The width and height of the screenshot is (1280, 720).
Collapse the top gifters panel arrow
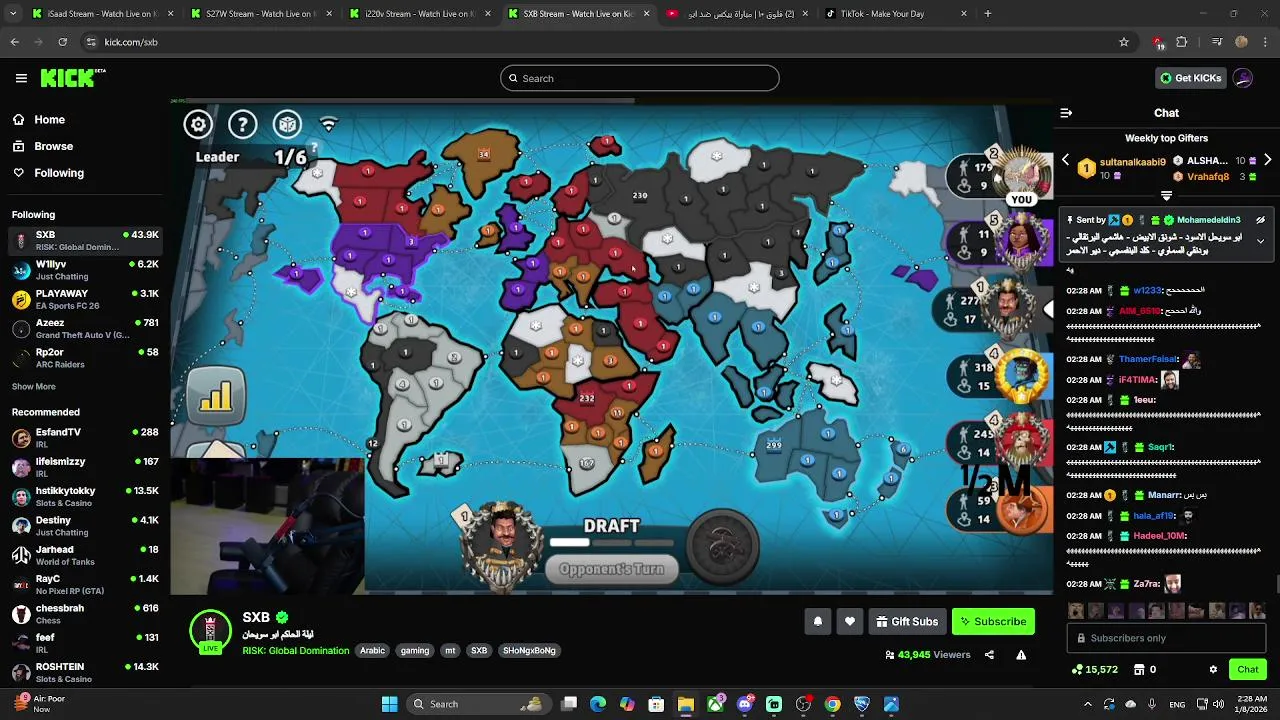point(1166,196)
